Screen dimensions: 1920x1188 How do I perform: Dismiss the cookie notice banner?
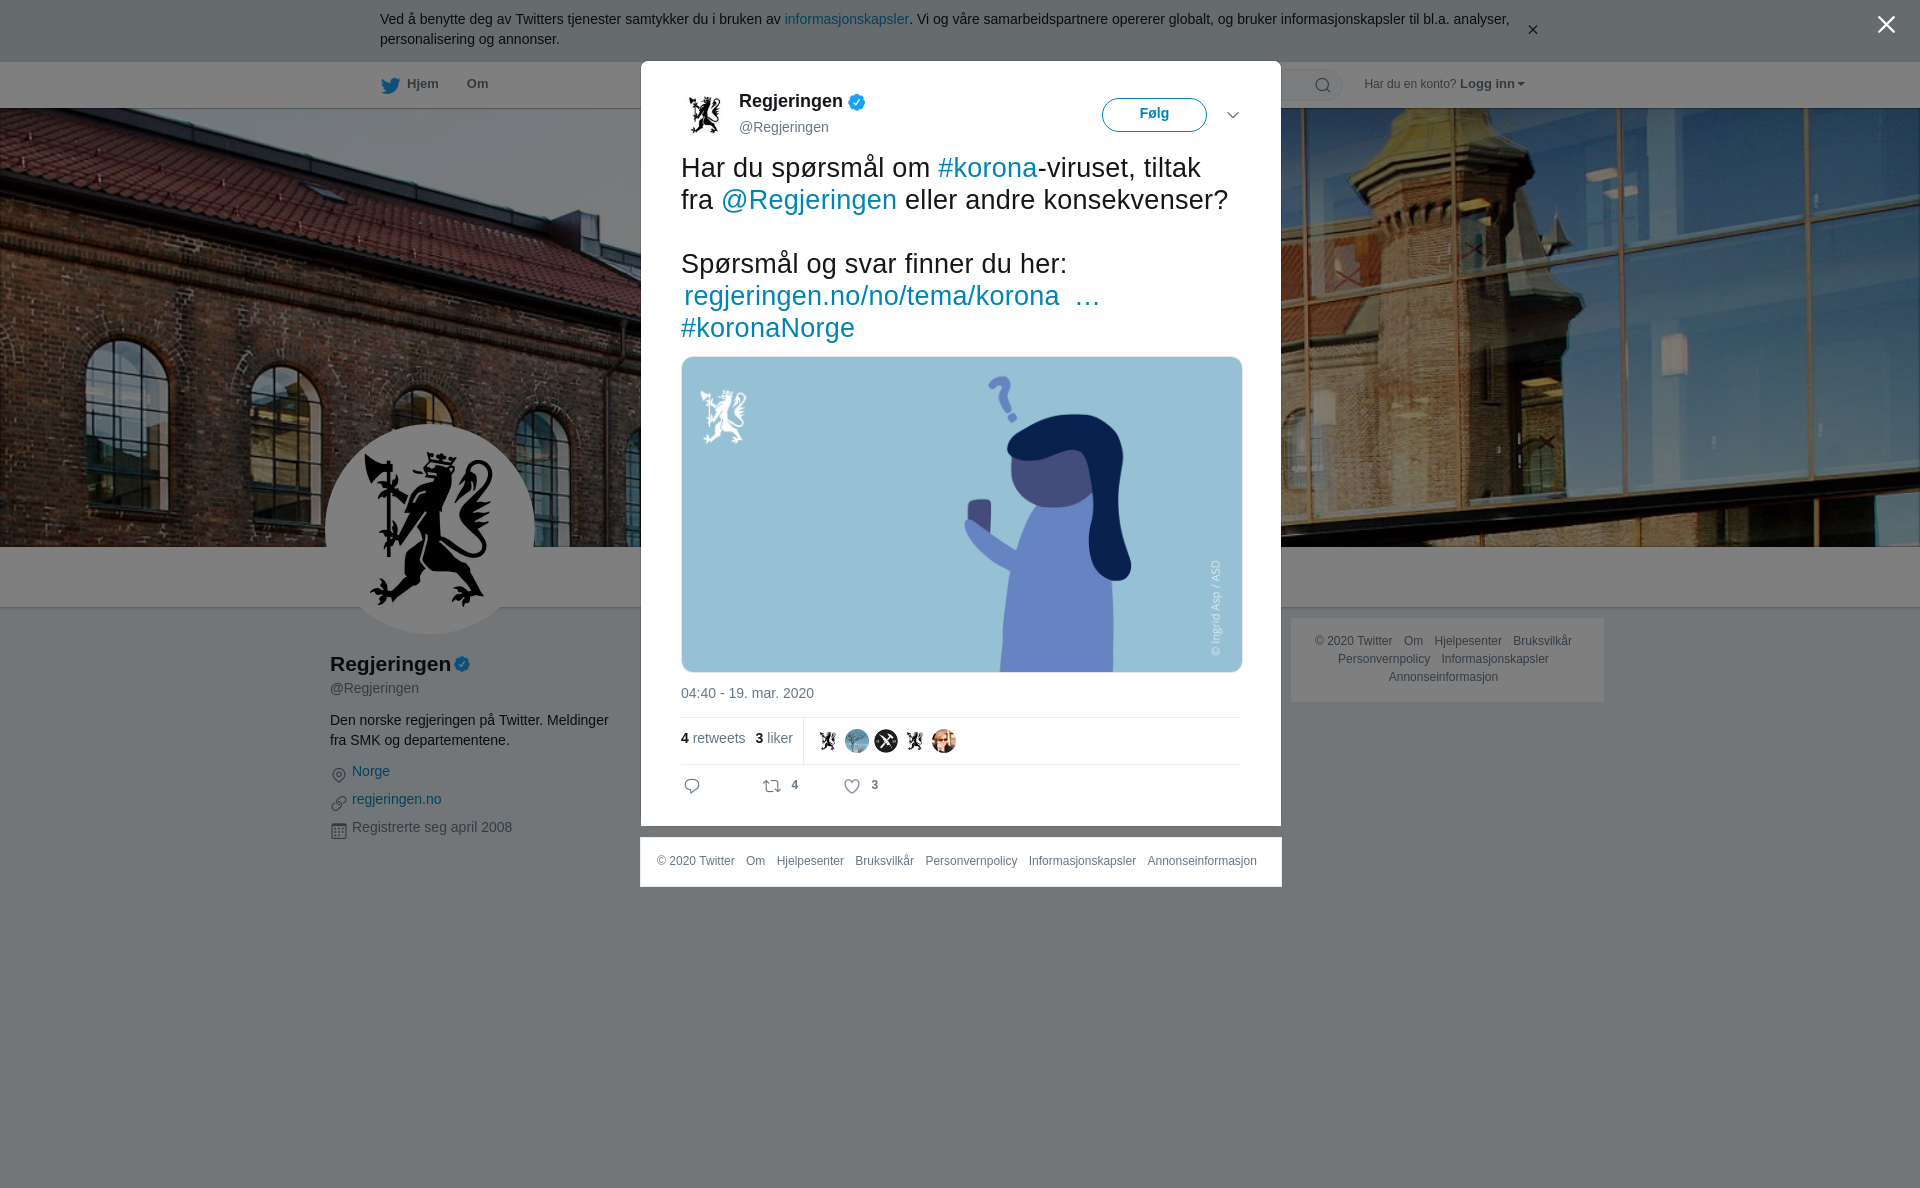(x=1532, y=30)
